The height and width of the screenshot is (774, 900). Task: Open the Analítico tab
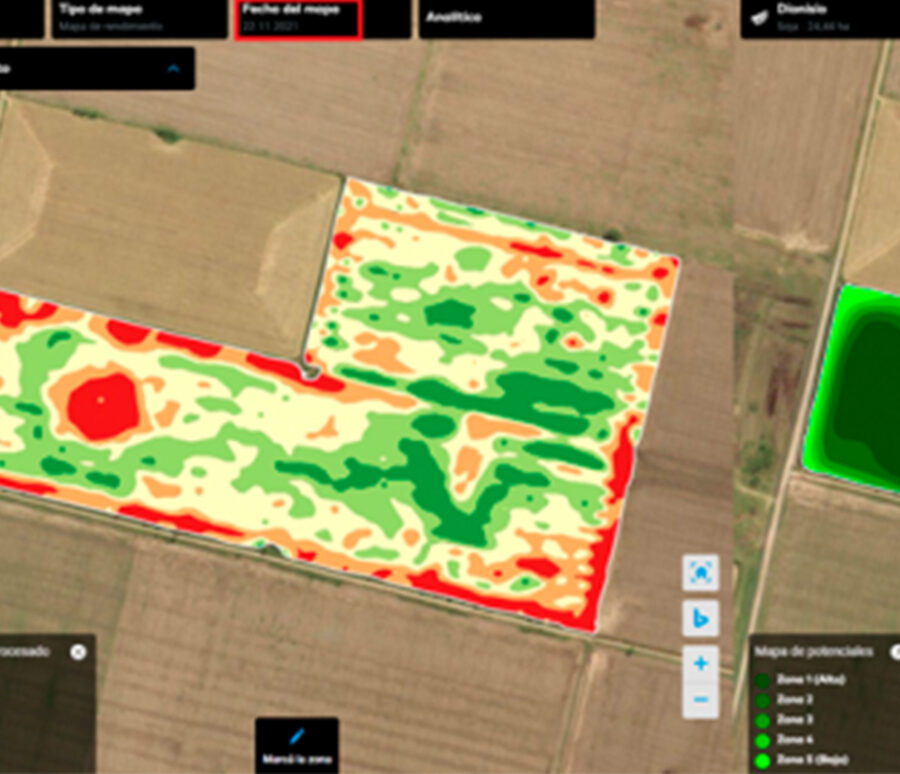point(505,17)
